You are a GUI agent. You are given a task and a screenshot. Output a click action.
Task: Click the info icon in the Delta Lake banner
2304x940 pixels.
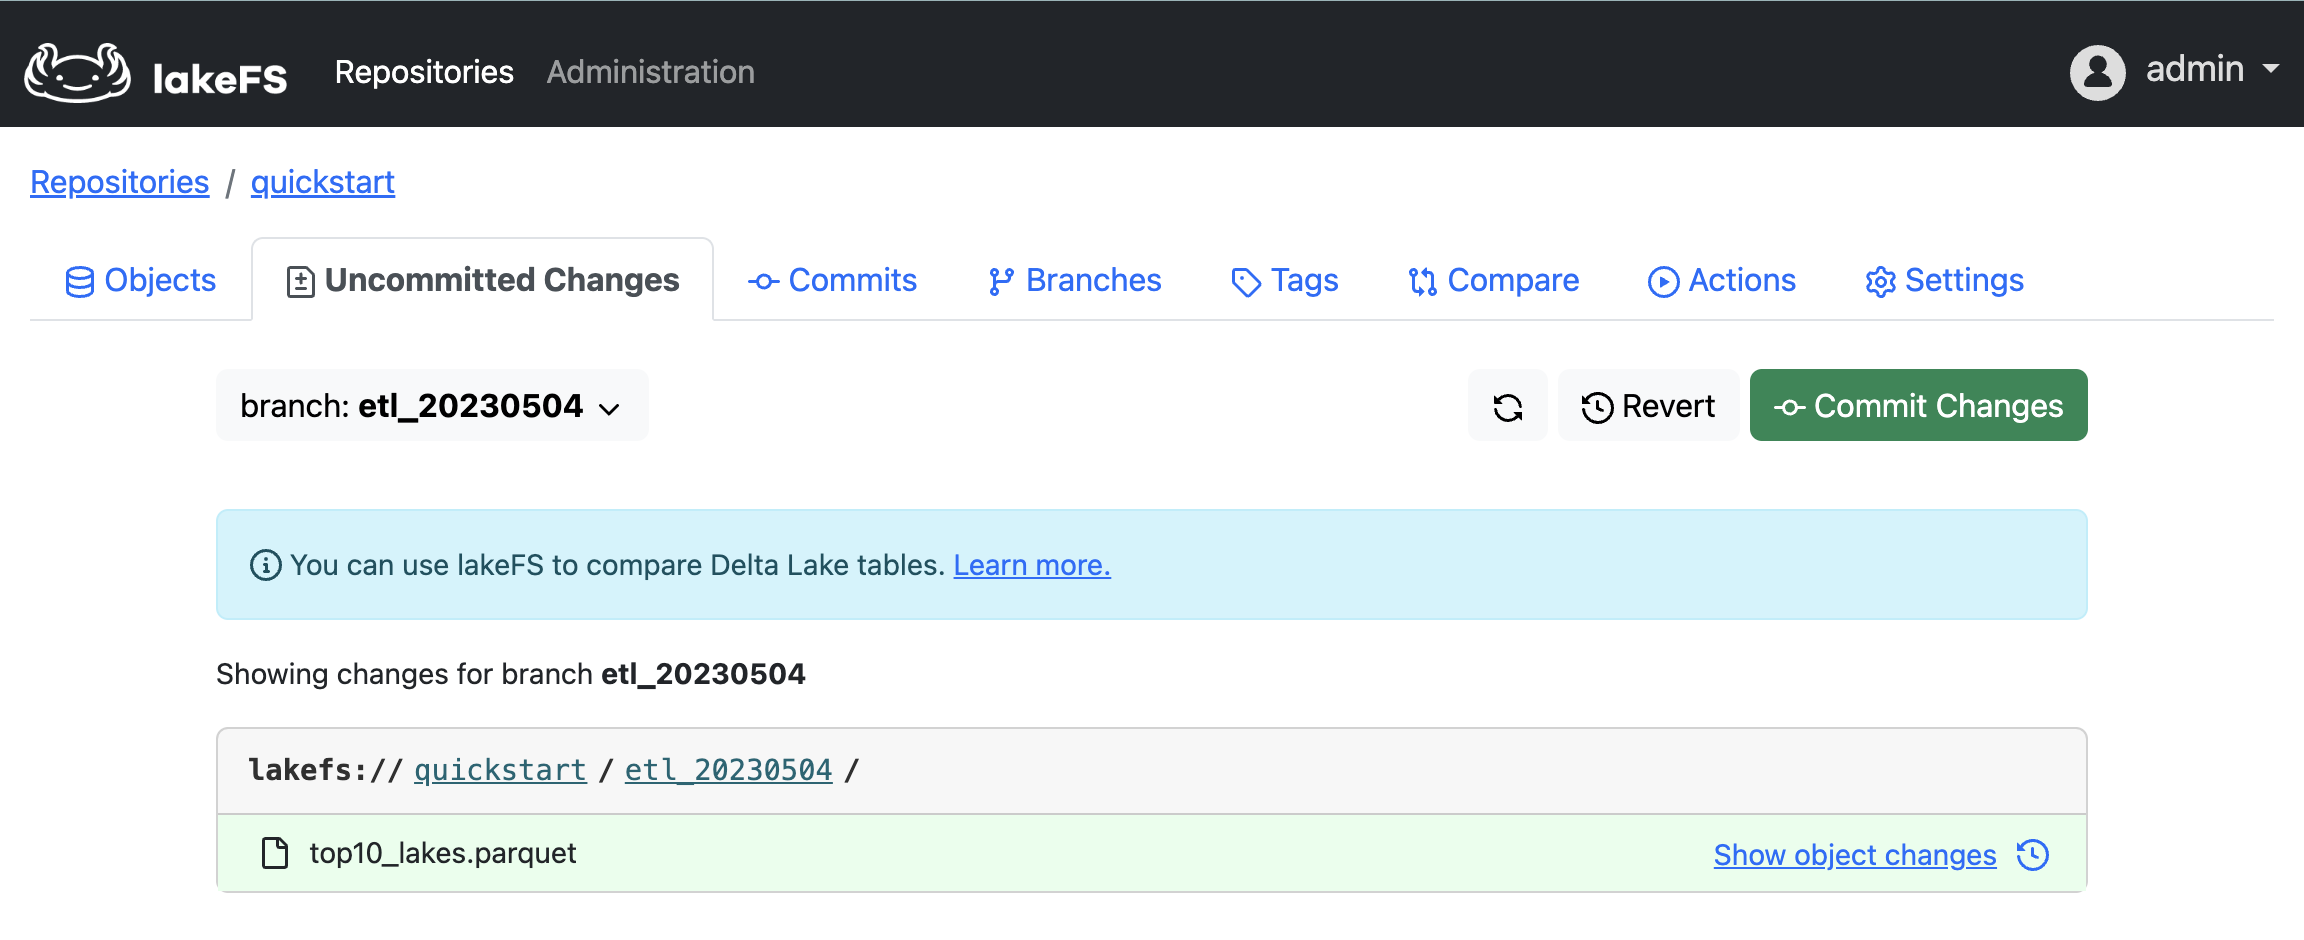(x=265, y=565)
